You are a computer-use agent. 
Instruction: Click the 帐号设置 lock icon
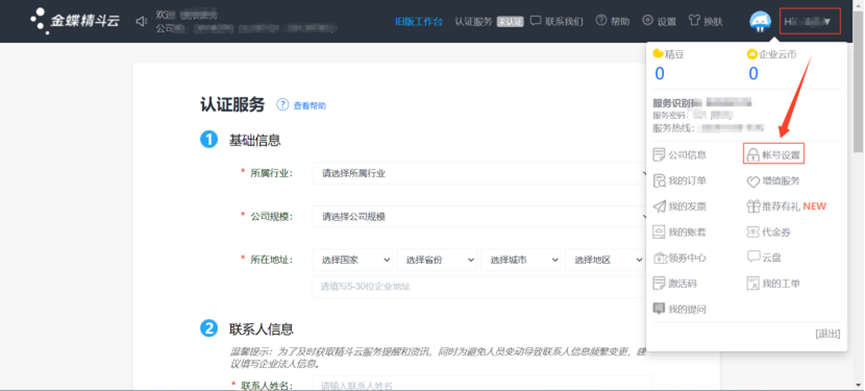752,156
